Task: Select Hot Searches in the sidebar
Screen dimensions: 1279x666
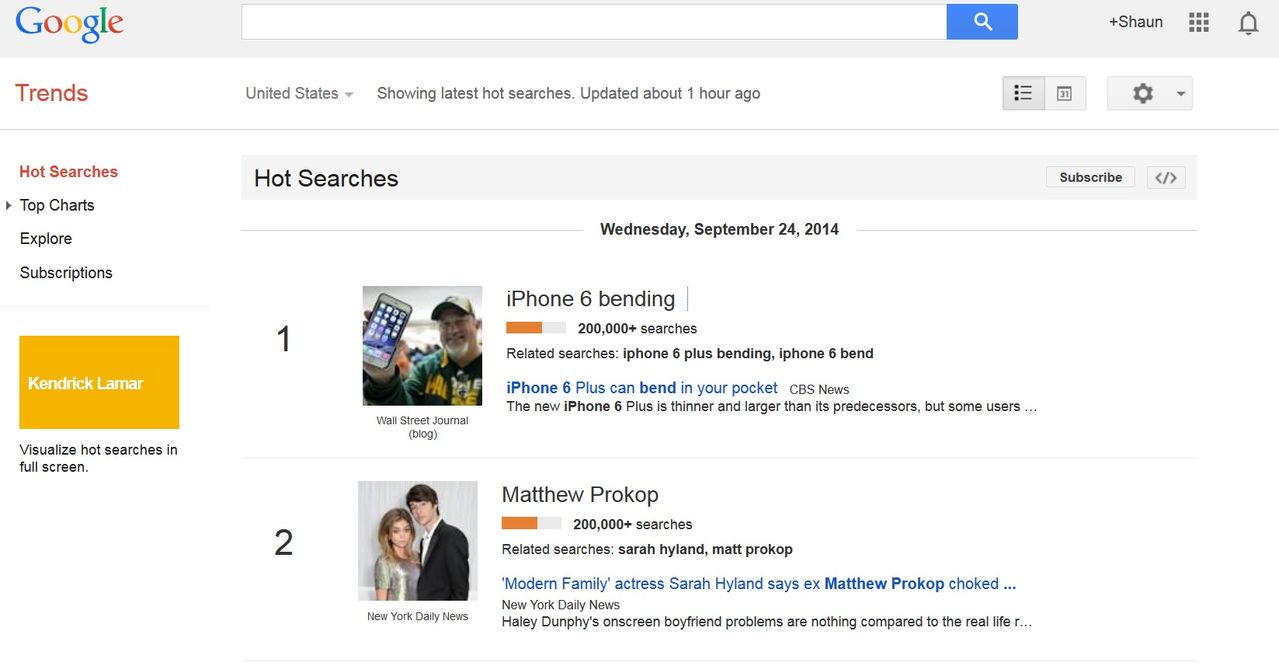Action: tap(68, 172)
